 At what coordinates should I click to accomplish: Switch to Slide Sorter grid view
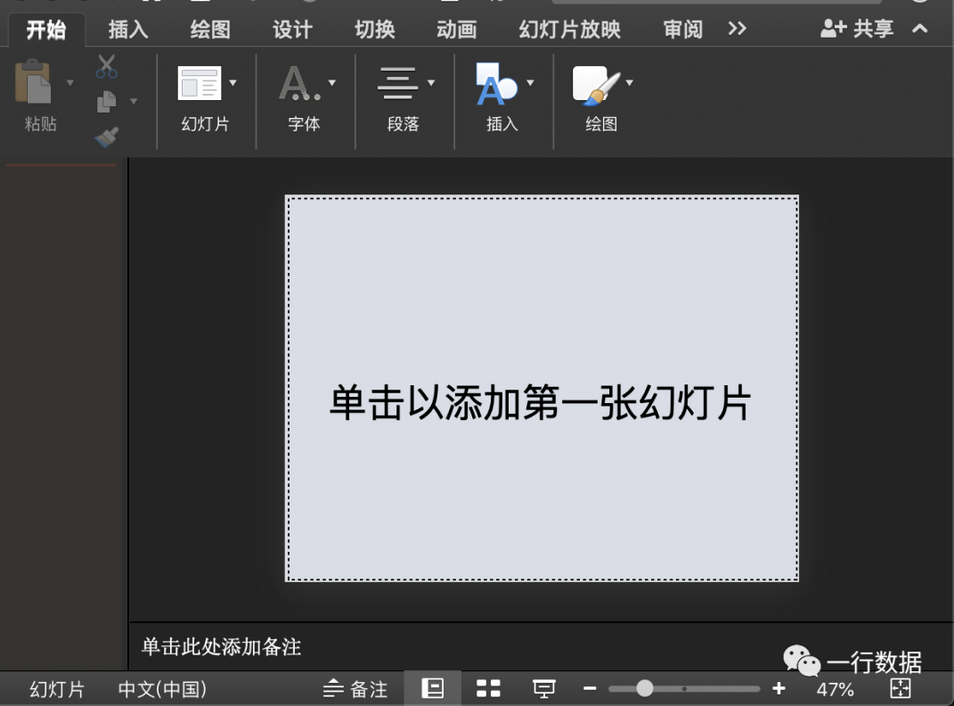pyautogui.click(x=488, y=688)
